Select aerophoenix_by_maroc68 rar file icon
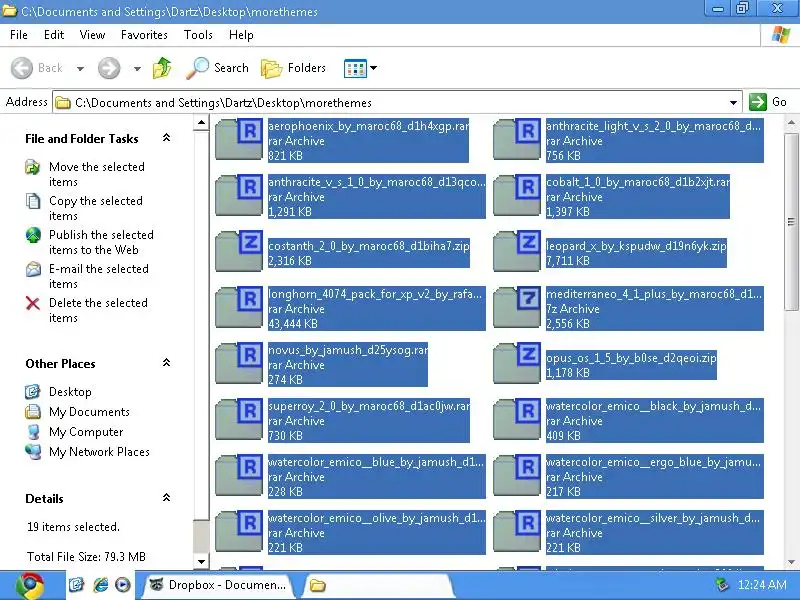 point(239,139)
